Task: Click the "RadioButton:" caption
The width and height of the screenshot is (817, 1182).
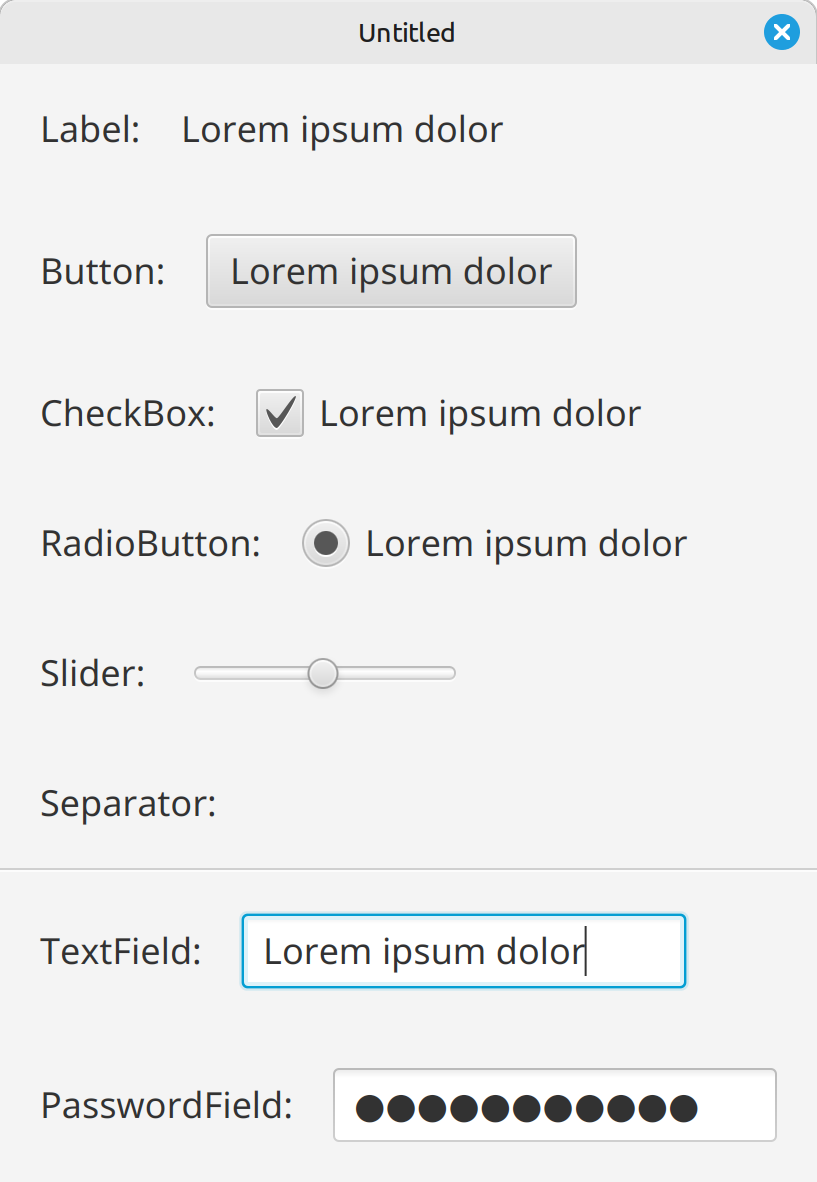Action: click(x=150, y=544)
